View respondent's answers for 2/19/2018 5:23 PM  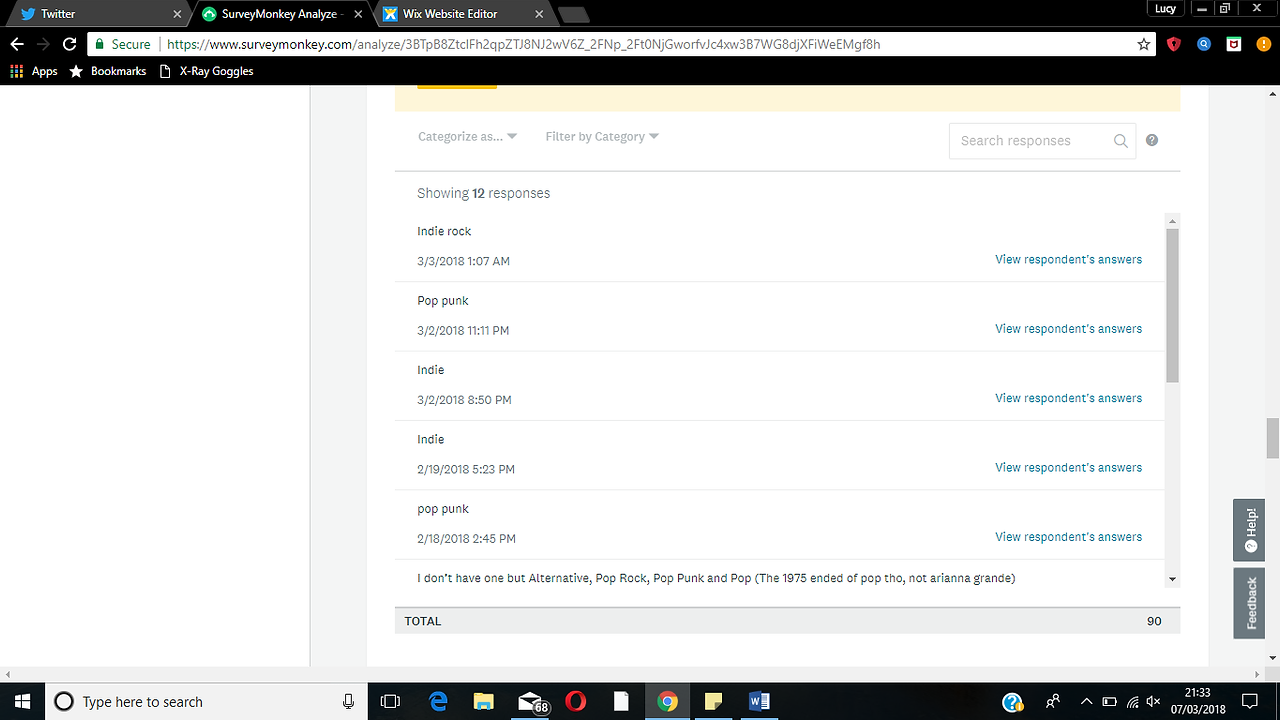coord(1068,467)
